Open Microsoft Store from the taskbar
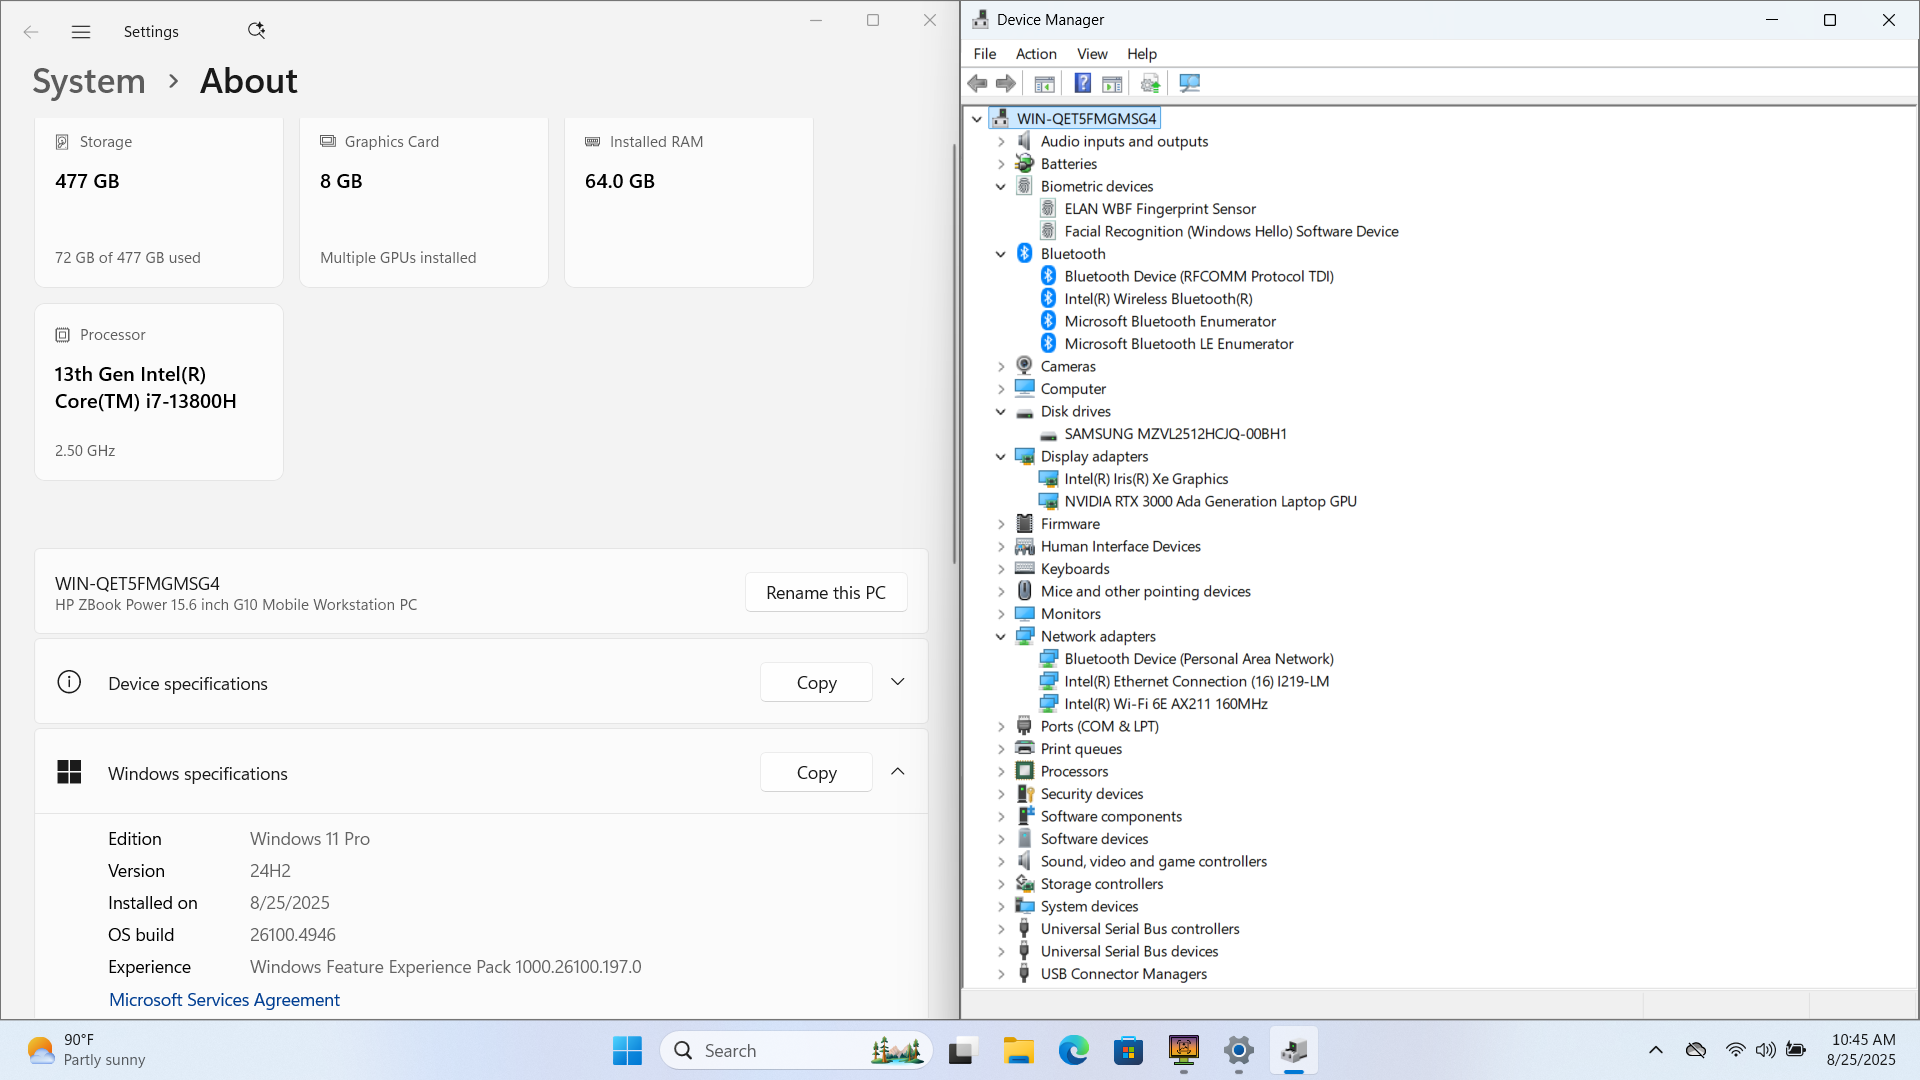1920x1080 pixels. 1128,1050
